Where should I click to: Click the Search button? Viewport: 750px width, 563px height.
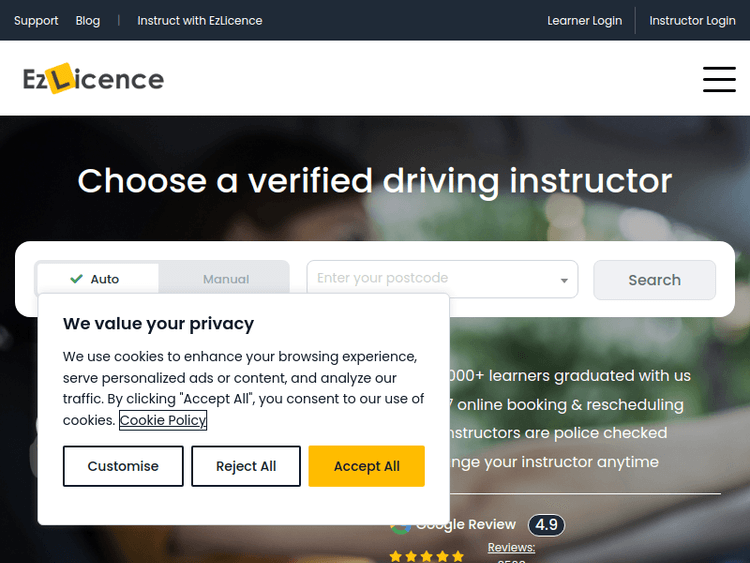(x=654, y=280)
